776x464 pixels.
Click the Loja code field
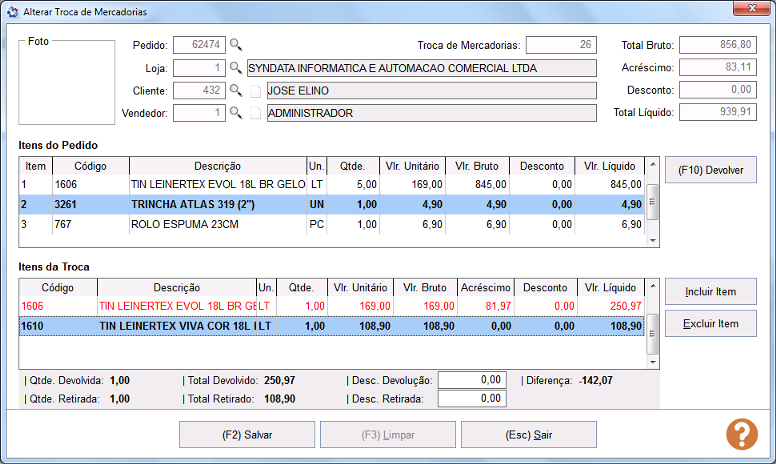pos(199,68)
